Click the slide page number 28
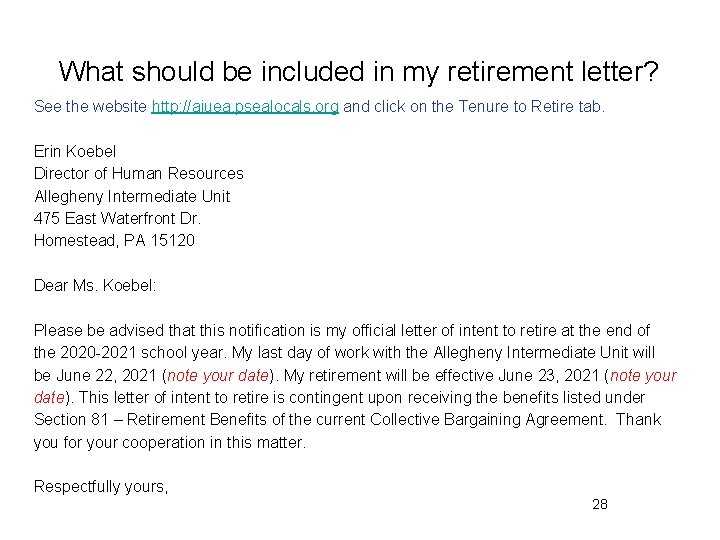Screen dimensions: 720x540 [x=599, y=504]
